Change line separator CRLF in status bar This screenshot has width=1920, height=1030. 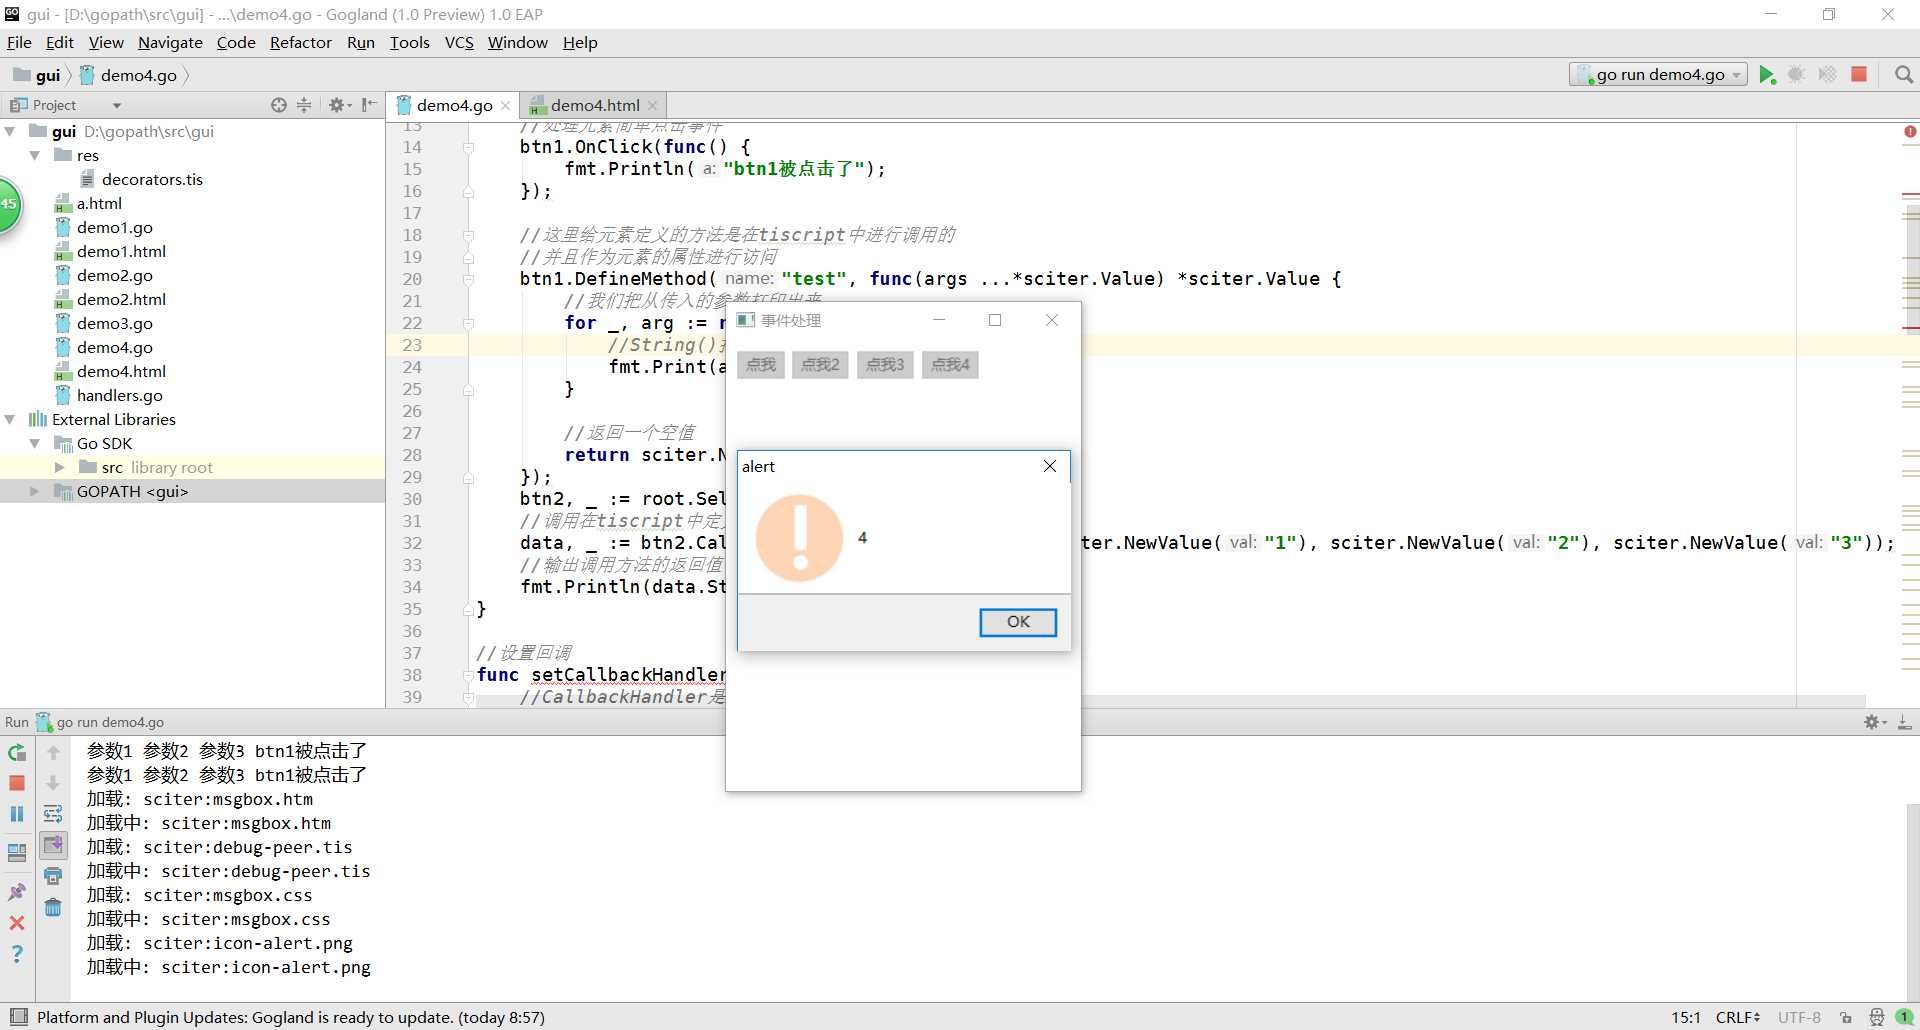coord(1738,1017)
